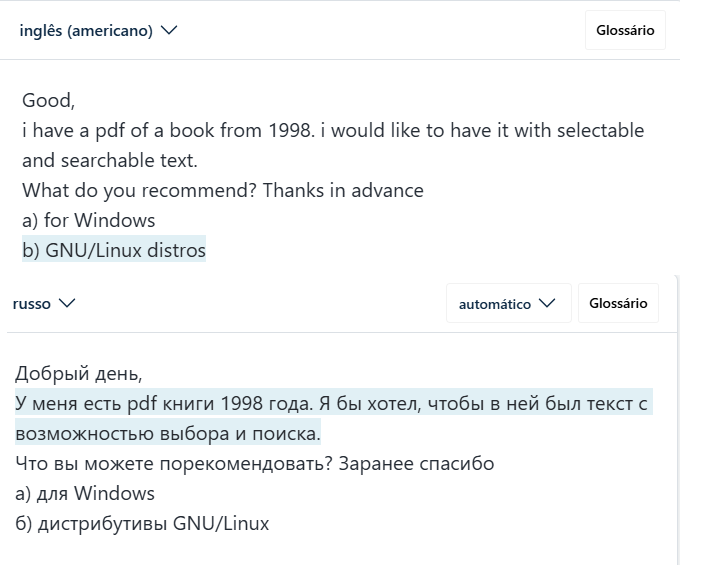716x565 pixels.
Task: Click the chevron beside "inglês (americano)"
Action: click(169, 31)
